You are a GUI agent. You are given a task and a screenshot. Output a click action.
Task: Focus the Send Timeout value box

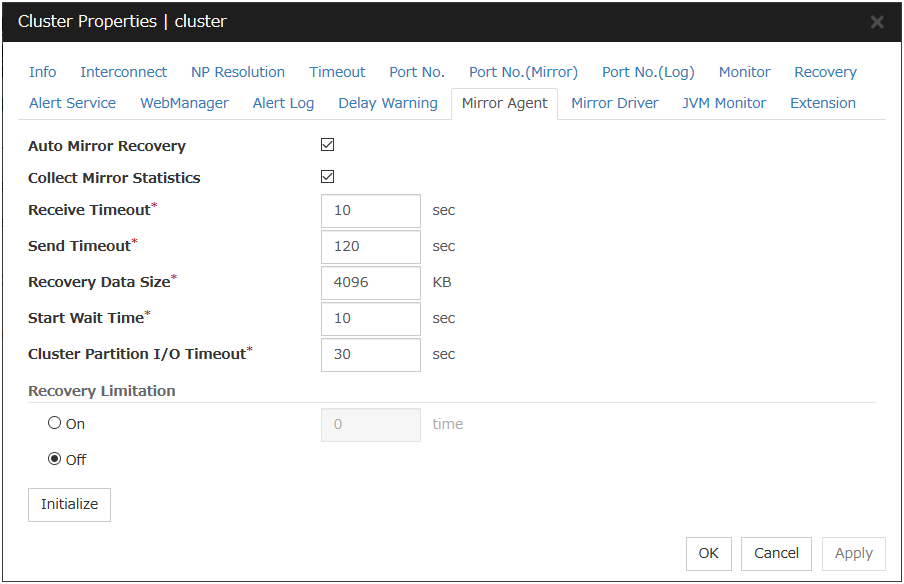[371, 247]
